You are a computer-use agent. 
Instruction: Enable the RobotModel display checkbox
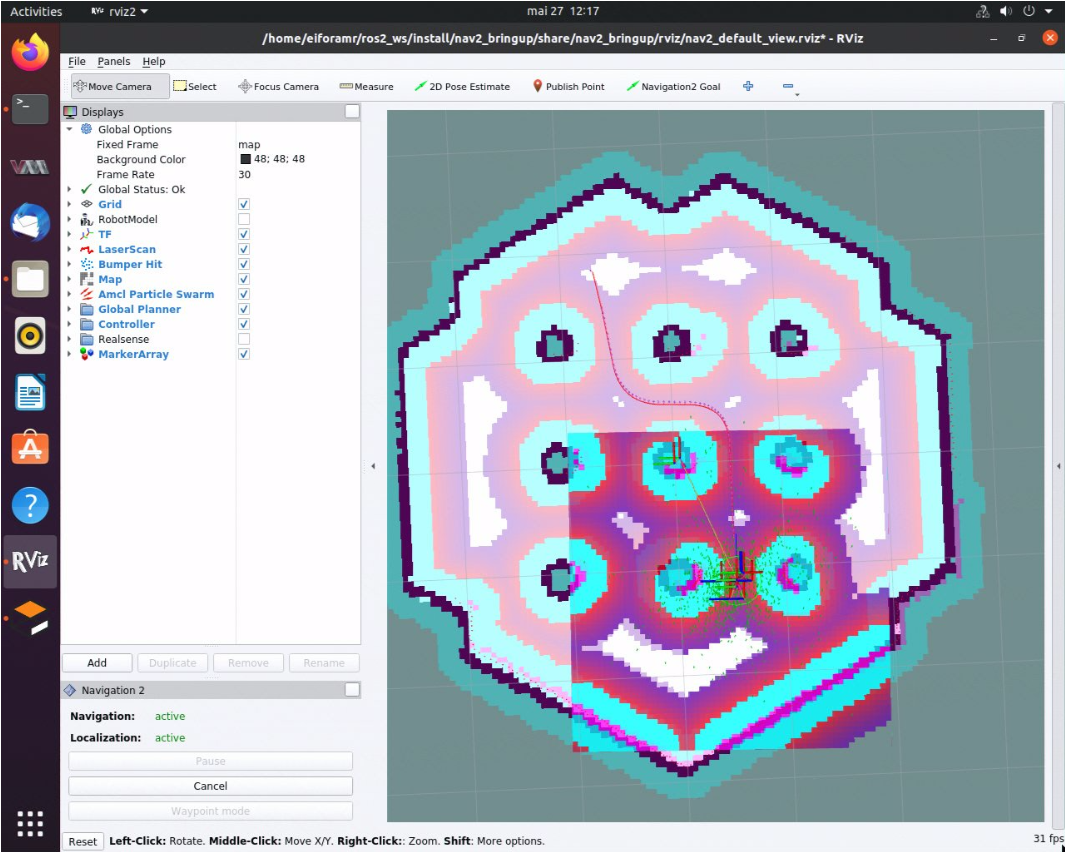click(244, 219)
